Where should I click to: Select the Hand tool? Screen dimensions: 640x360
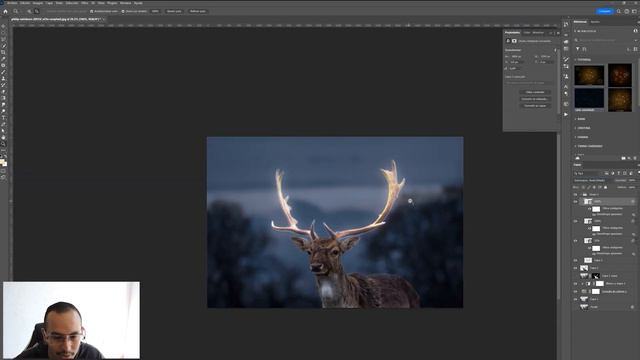[4, 137]
